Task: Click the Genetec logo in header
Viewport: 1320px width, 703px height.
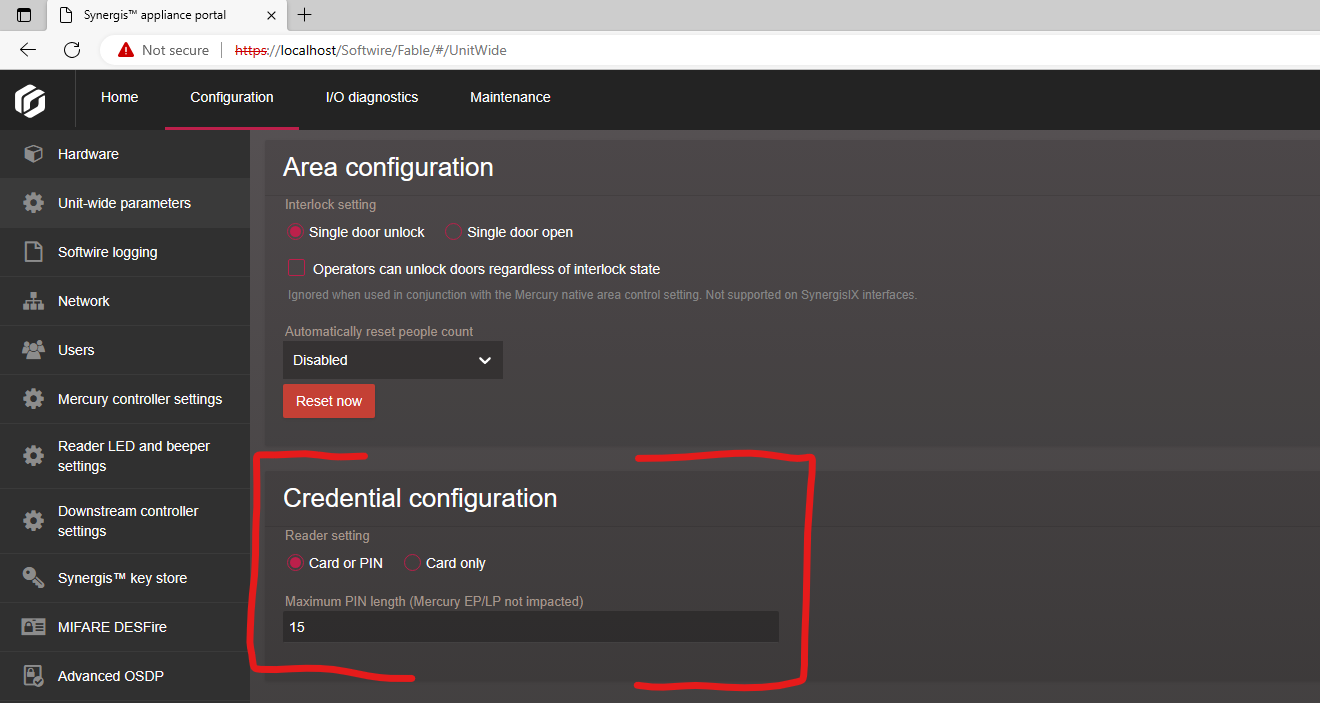Action: pos(30,100)
